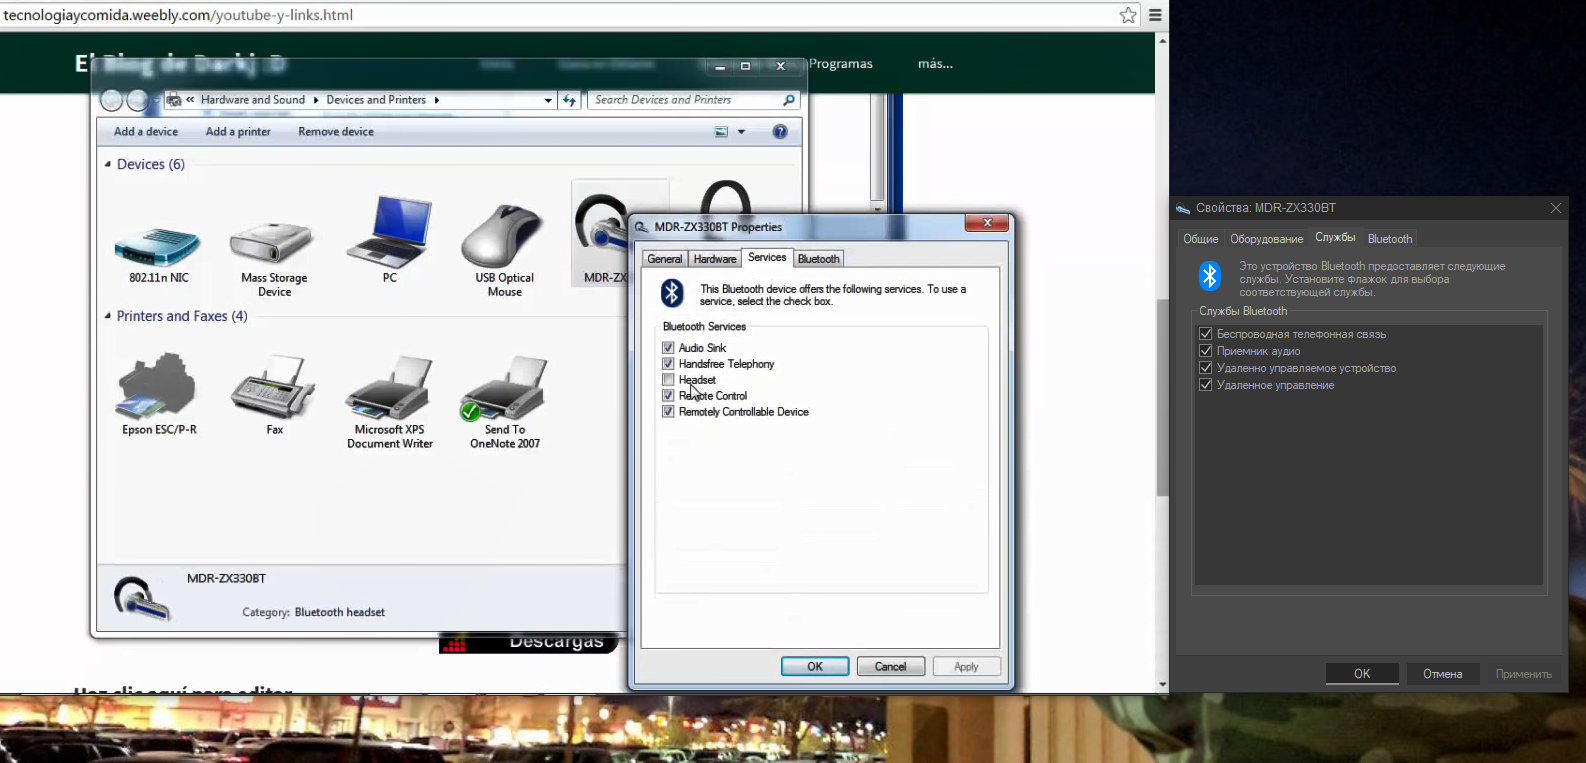The width and height of the screenshot is (1586, 763).
Task: Click MDR-ZX330BT headset icon in details pane
Action: 141,598
